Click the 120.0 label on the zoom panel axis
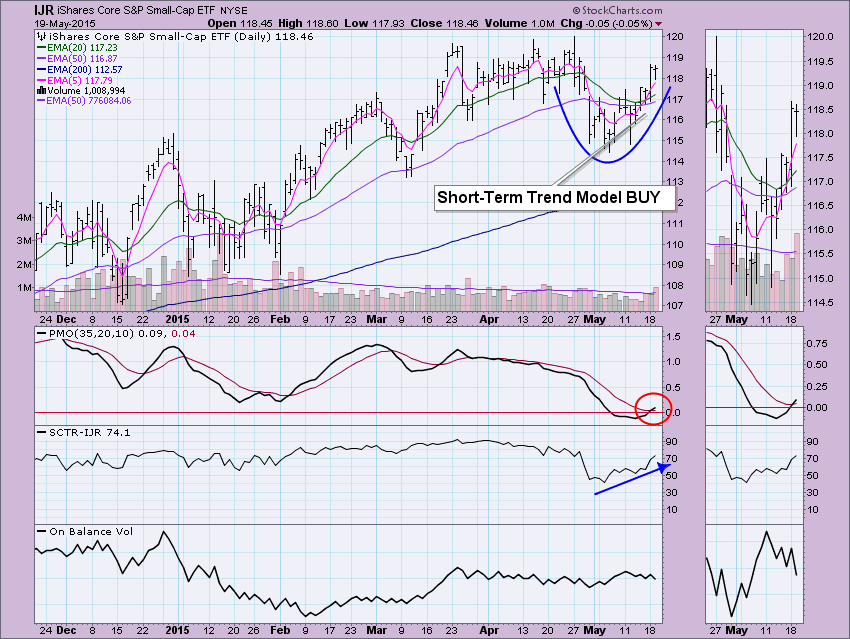Viewport: 850px width, 639px height. [x=820, y=37]
